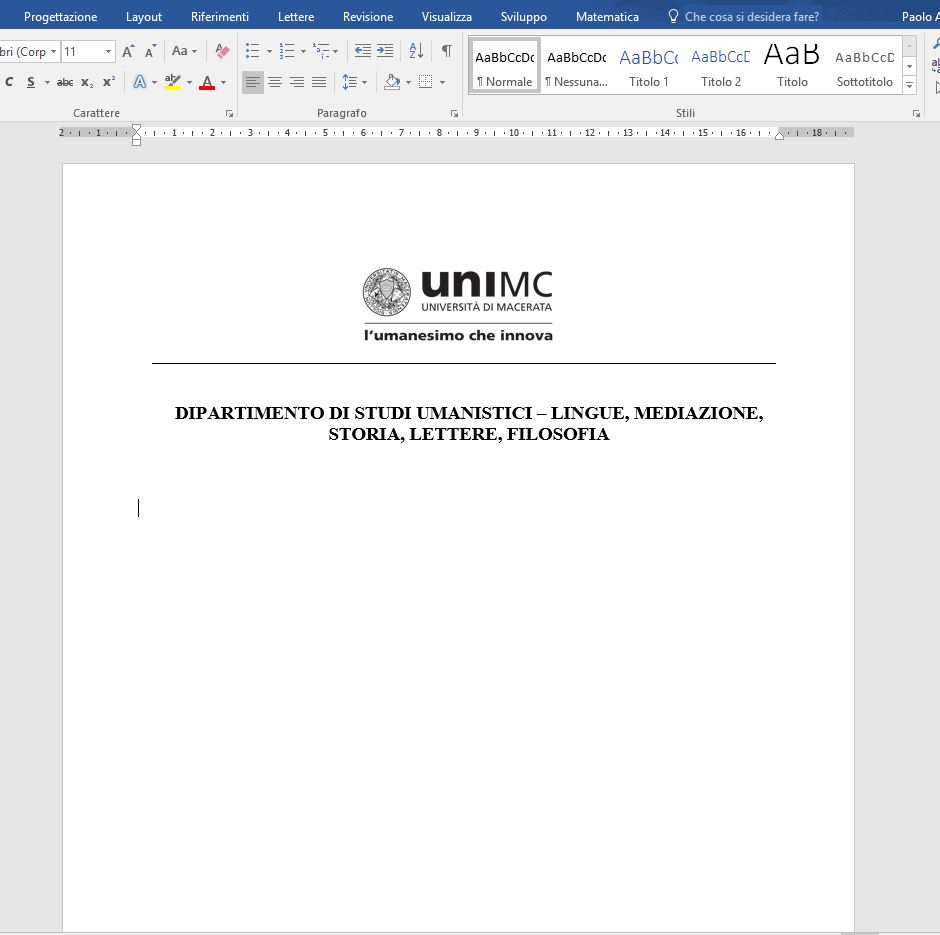Open the font size dropdown
This screenshot has width=940, height=935.
click(x=109, y=52)
